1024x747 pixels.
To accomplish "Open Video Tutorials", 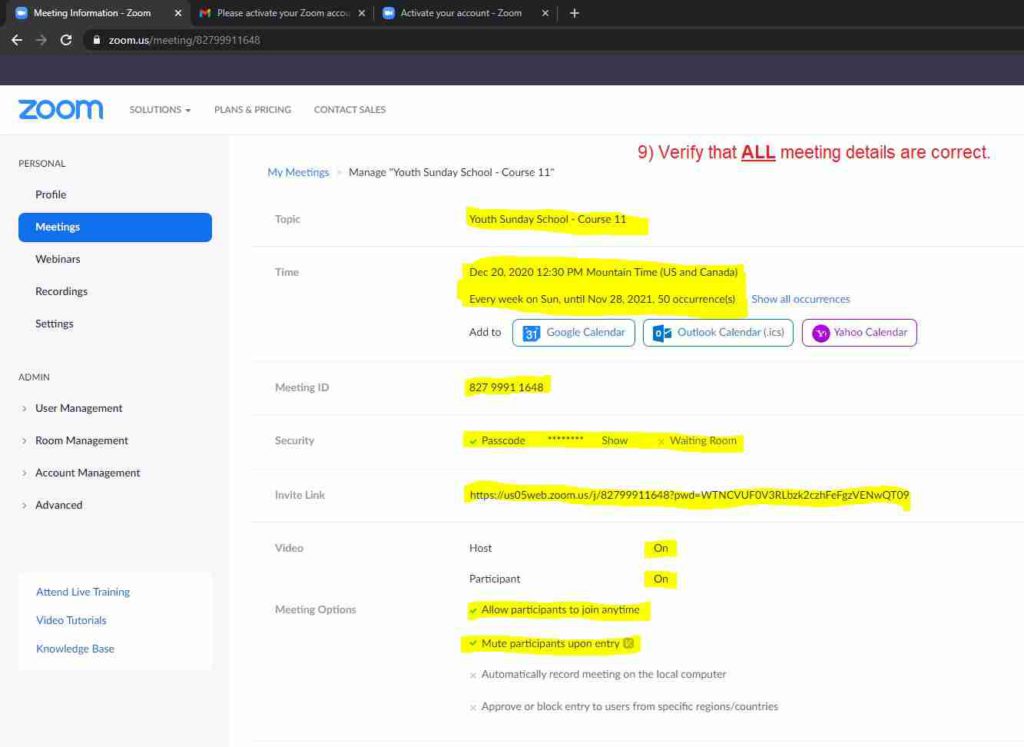I will point(71,620).
